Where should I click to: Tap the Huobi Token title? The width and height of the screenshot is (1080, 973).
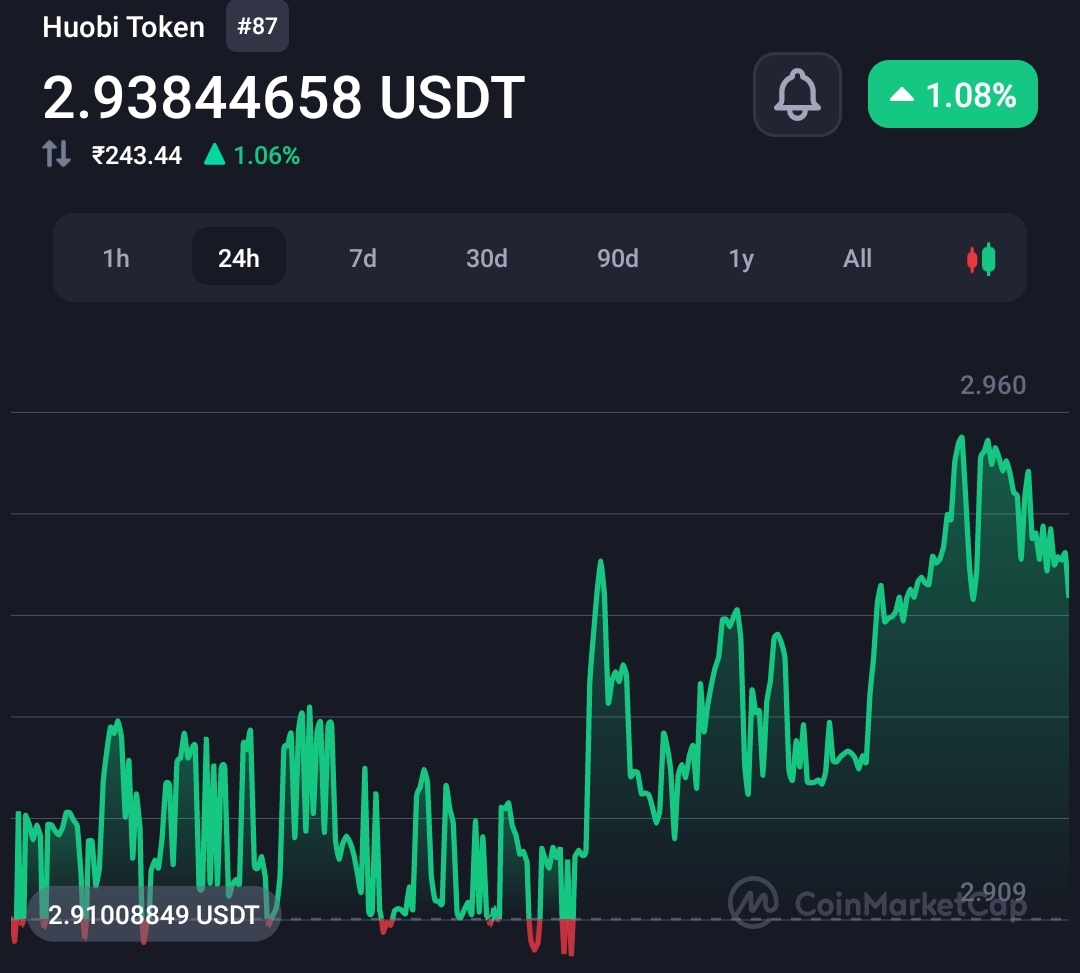pos(123,27)
